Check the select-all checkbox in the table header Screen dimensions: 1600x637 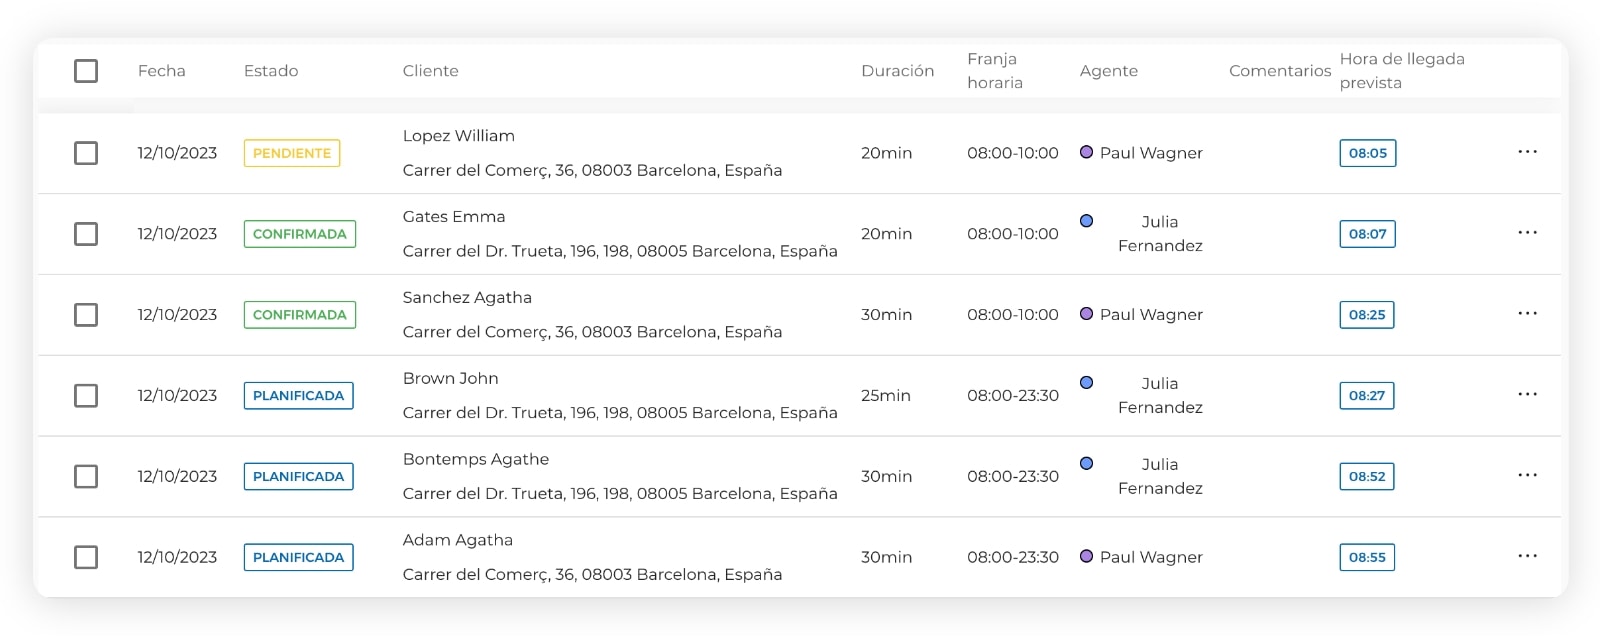click(85, 71)
